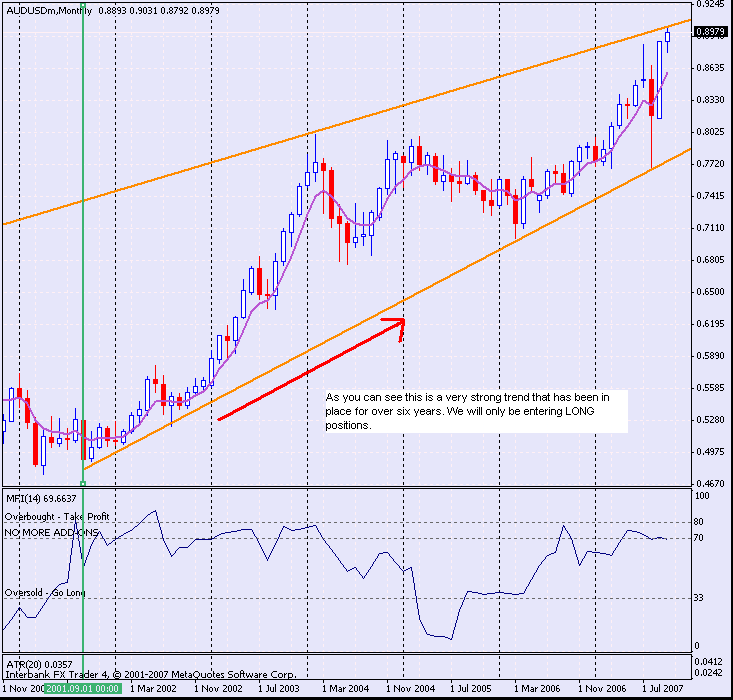The height and width of the screenshot is (700, 733).
Task: Click the '1 Mar 2004' date label
Action: click(x=345, y=688)
